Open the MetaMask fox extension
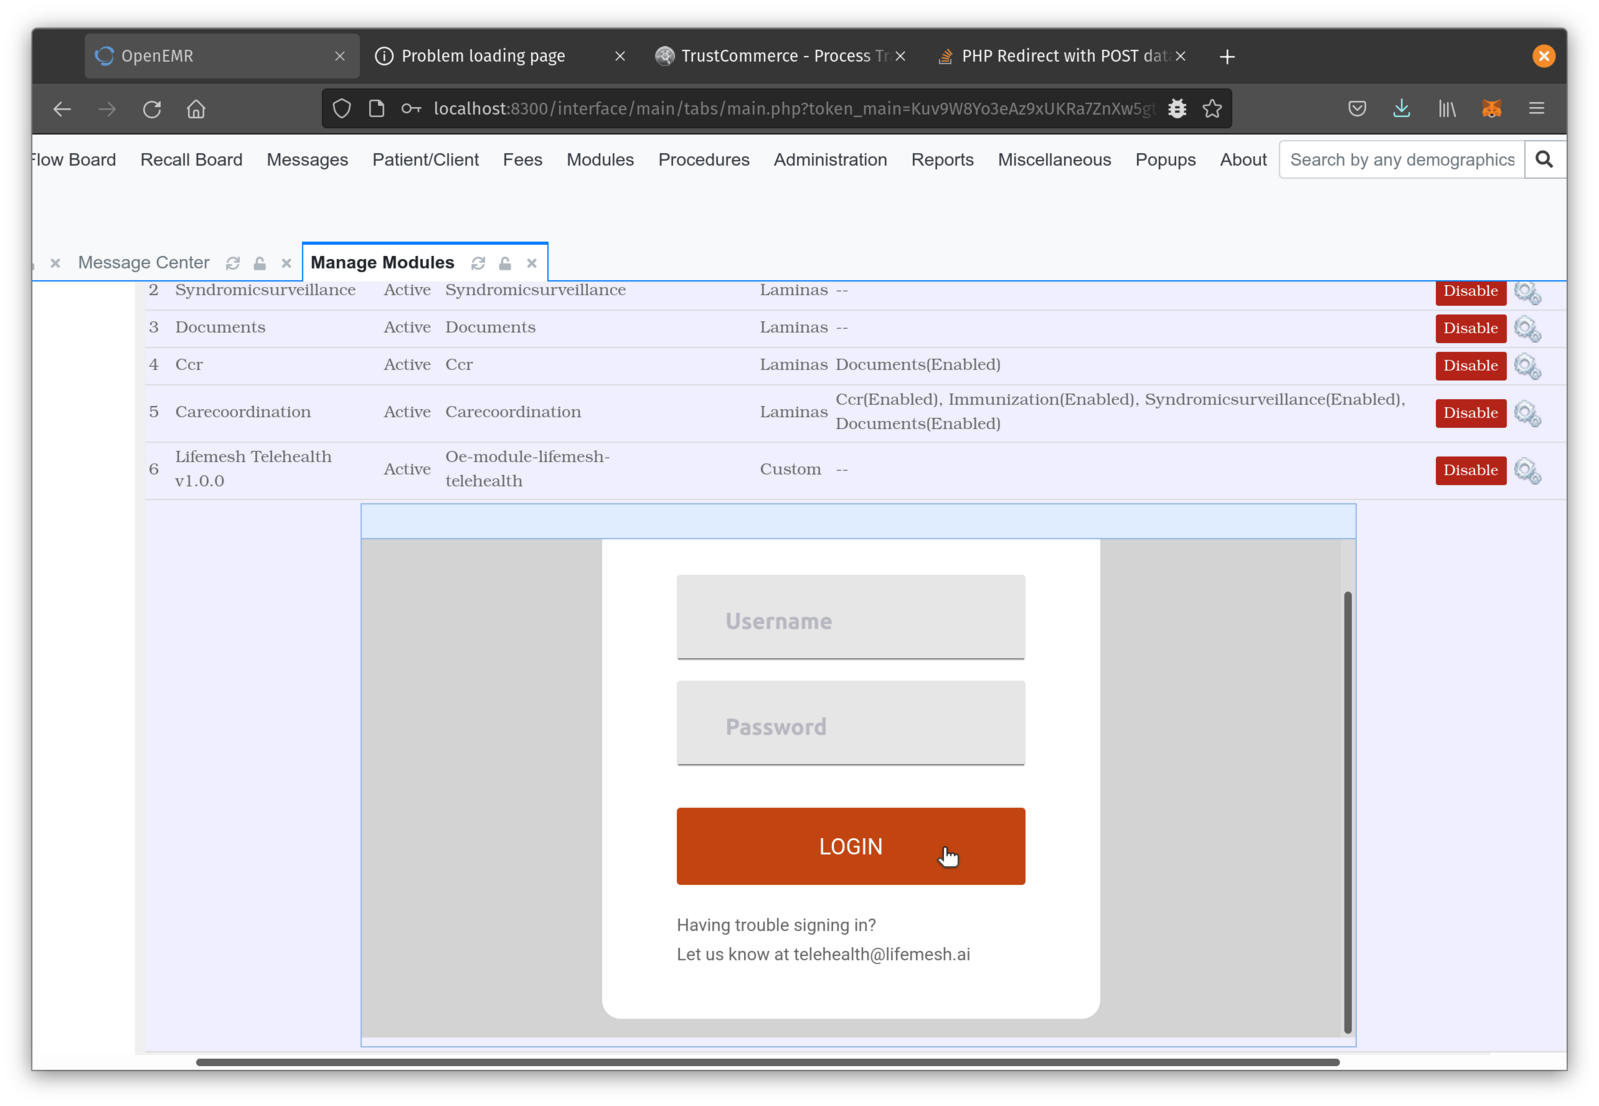Viewport: 1599px width, 1106px height. point(1492,109)
